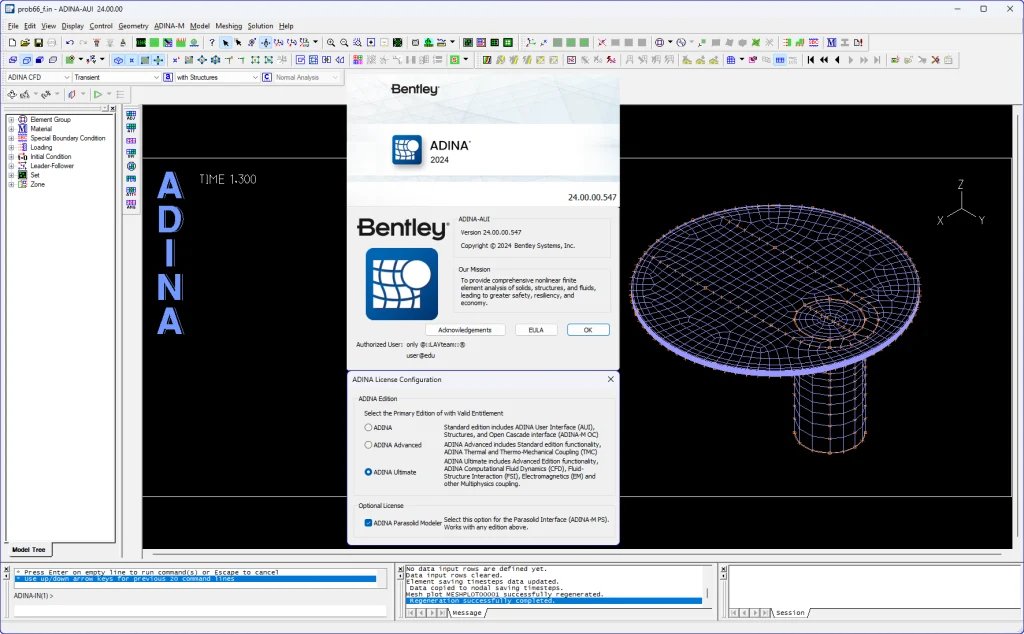Click the Undo arrow icon
The image size is (1024, 634).
(69, 43)
